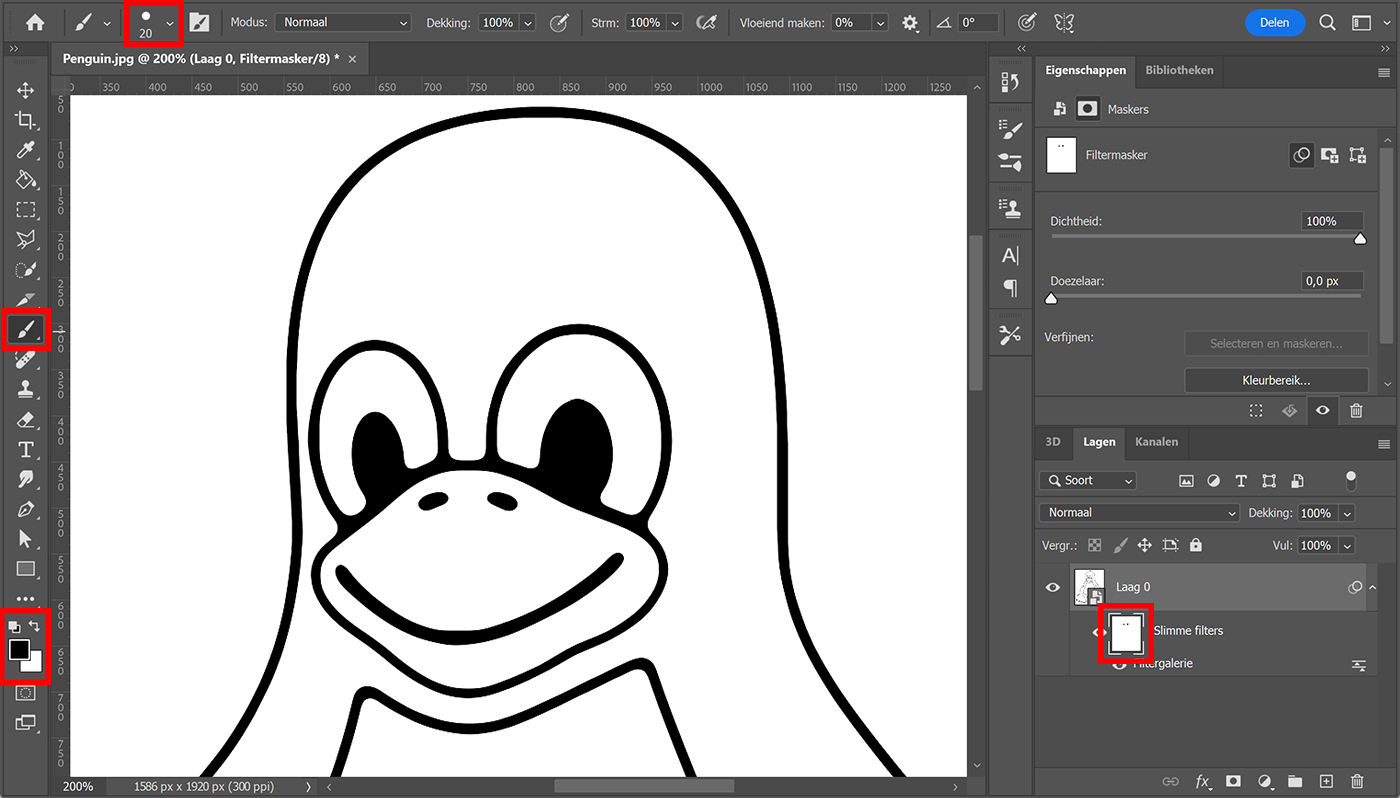Select the Eyedropper tool

click(x=27, y=150)
